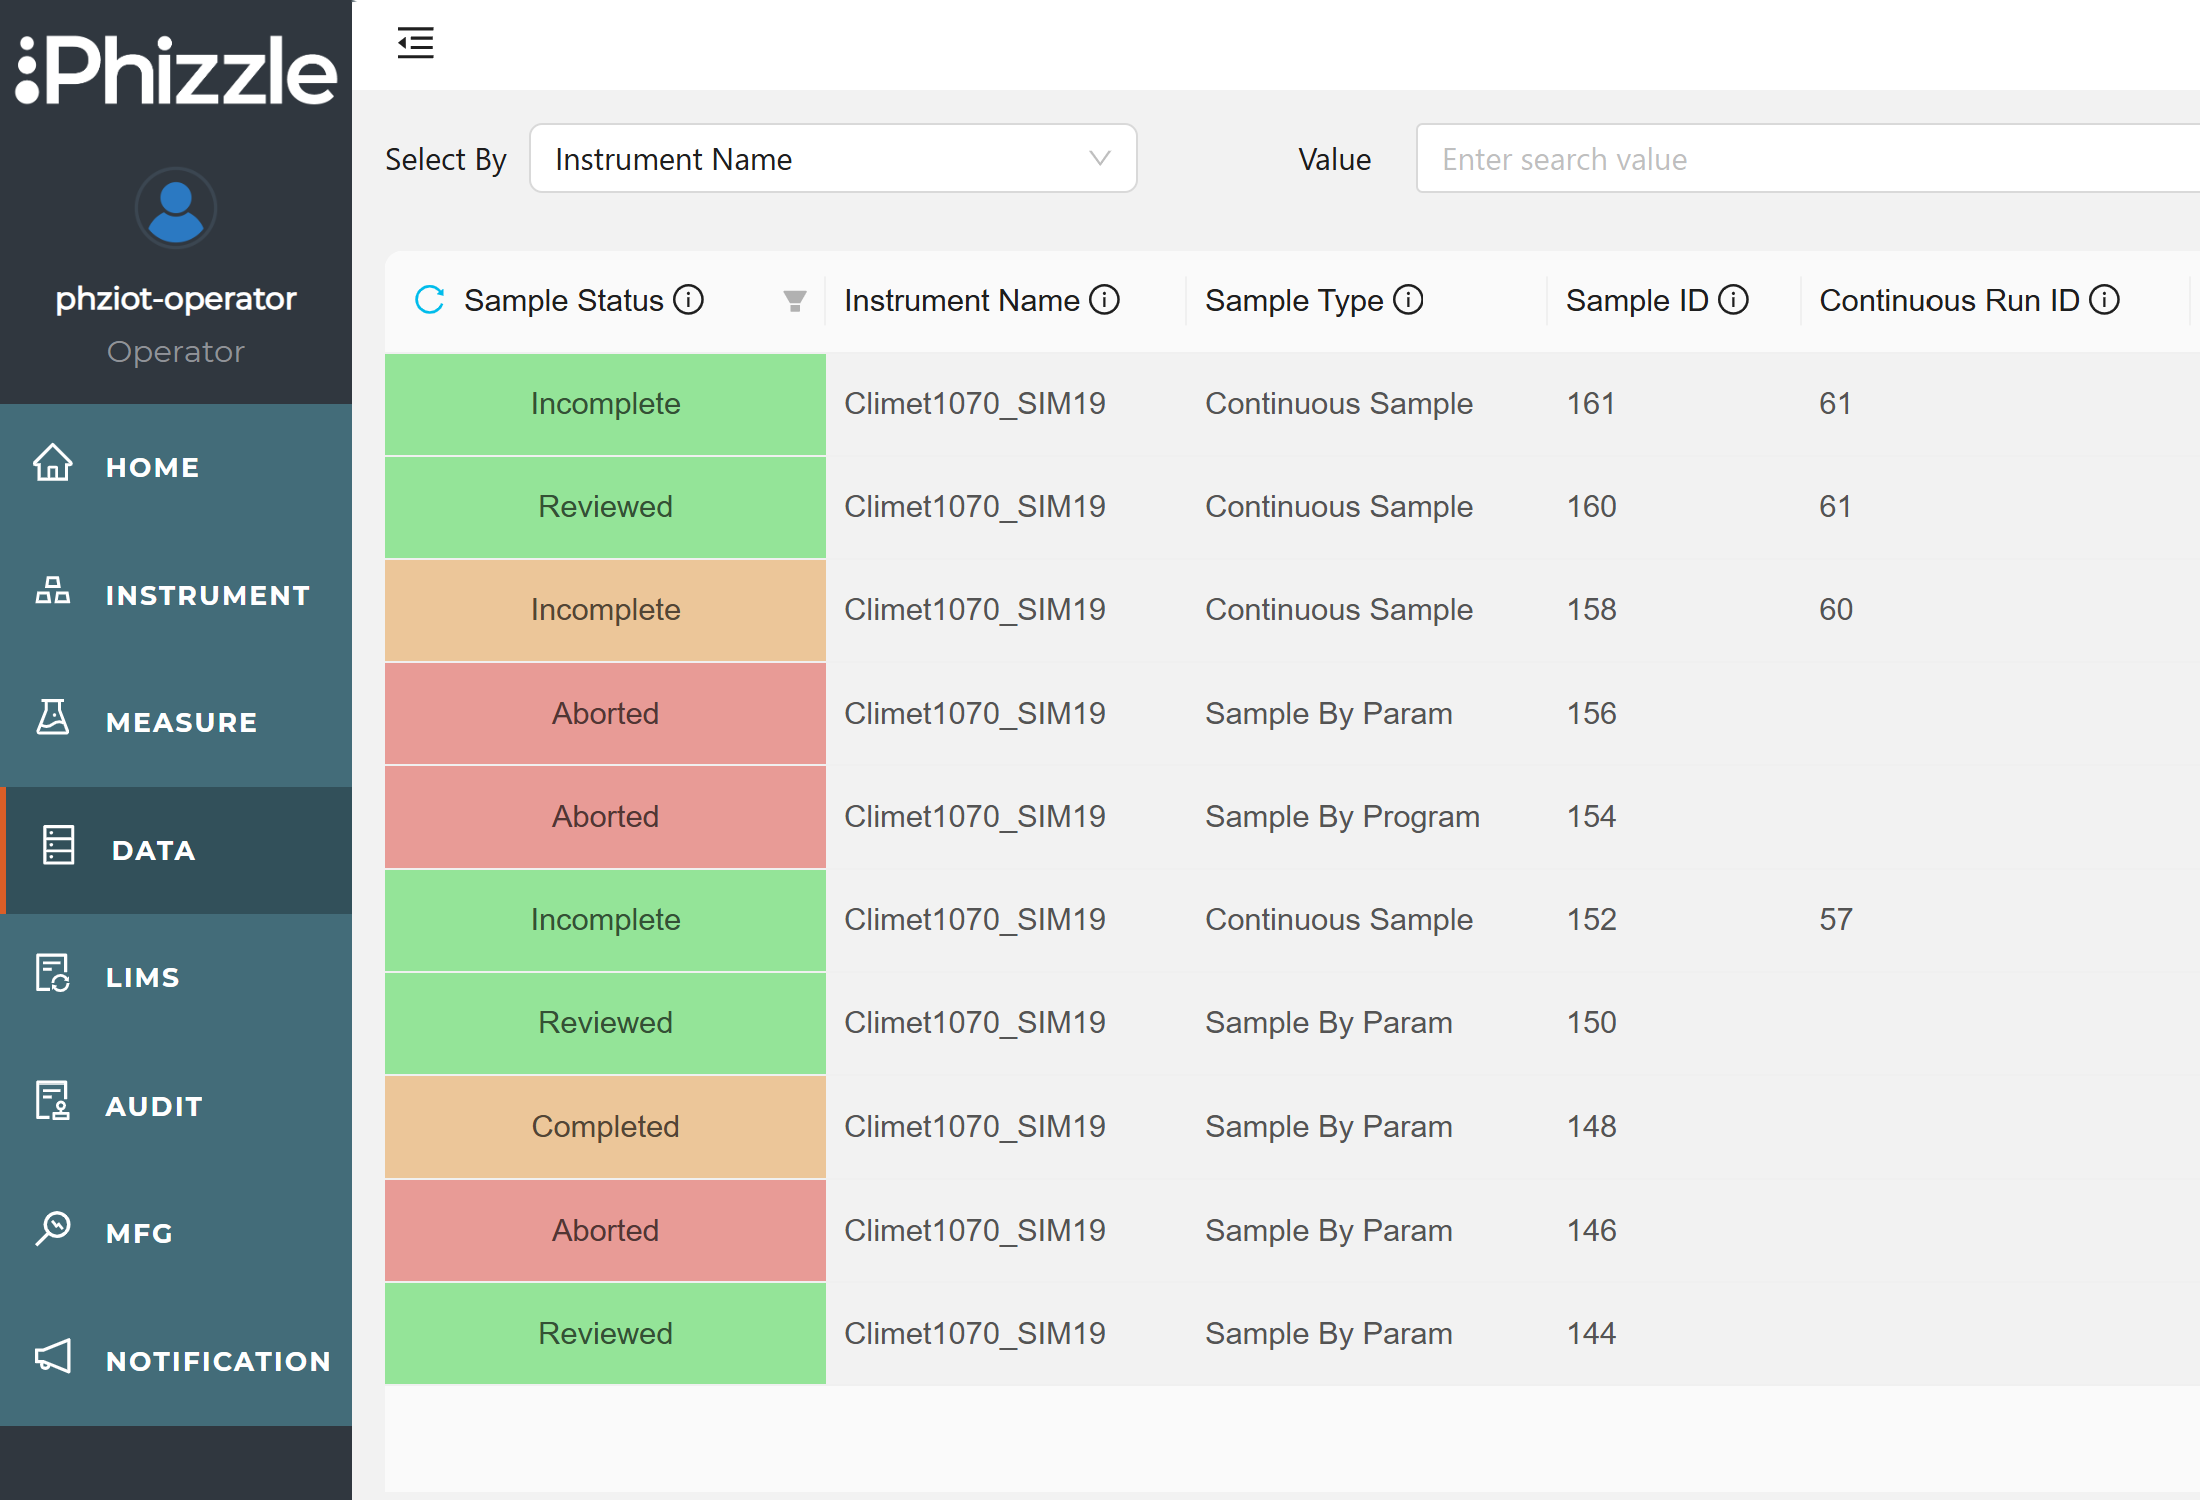2200x1500 pixels.
Task: View info for the Instrument Name column
Action: click(1104, 299)
